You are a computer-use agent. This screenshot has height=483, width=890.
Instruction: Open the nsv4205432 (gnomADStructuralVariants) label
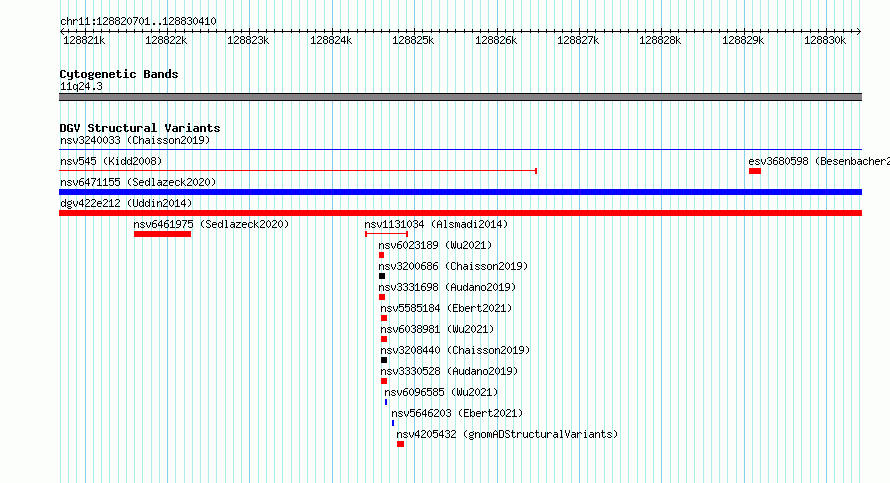(507, 434)
